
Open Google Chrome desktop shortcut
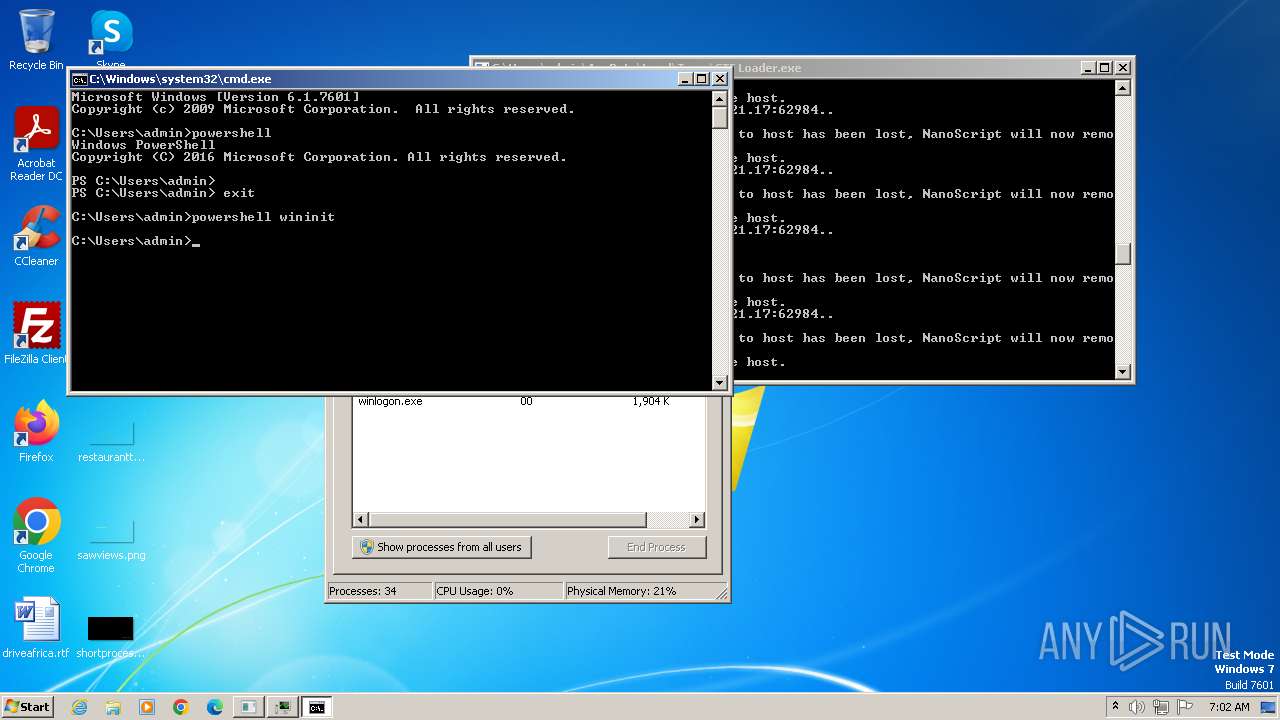[36, 536]
